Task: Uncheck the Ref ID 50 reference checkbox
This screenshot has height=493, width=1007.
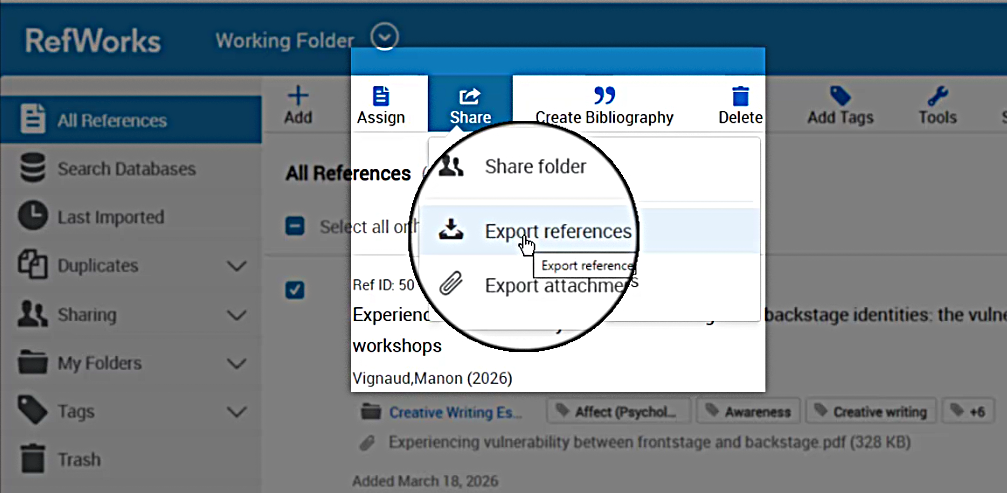Action: (295, 289)
